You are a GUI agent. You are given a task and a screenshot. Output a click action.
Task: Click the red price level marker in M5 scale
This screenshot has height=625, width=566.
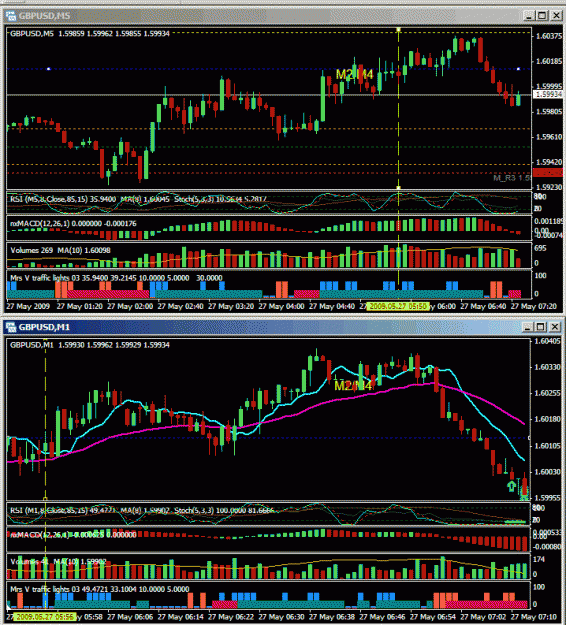548,173
